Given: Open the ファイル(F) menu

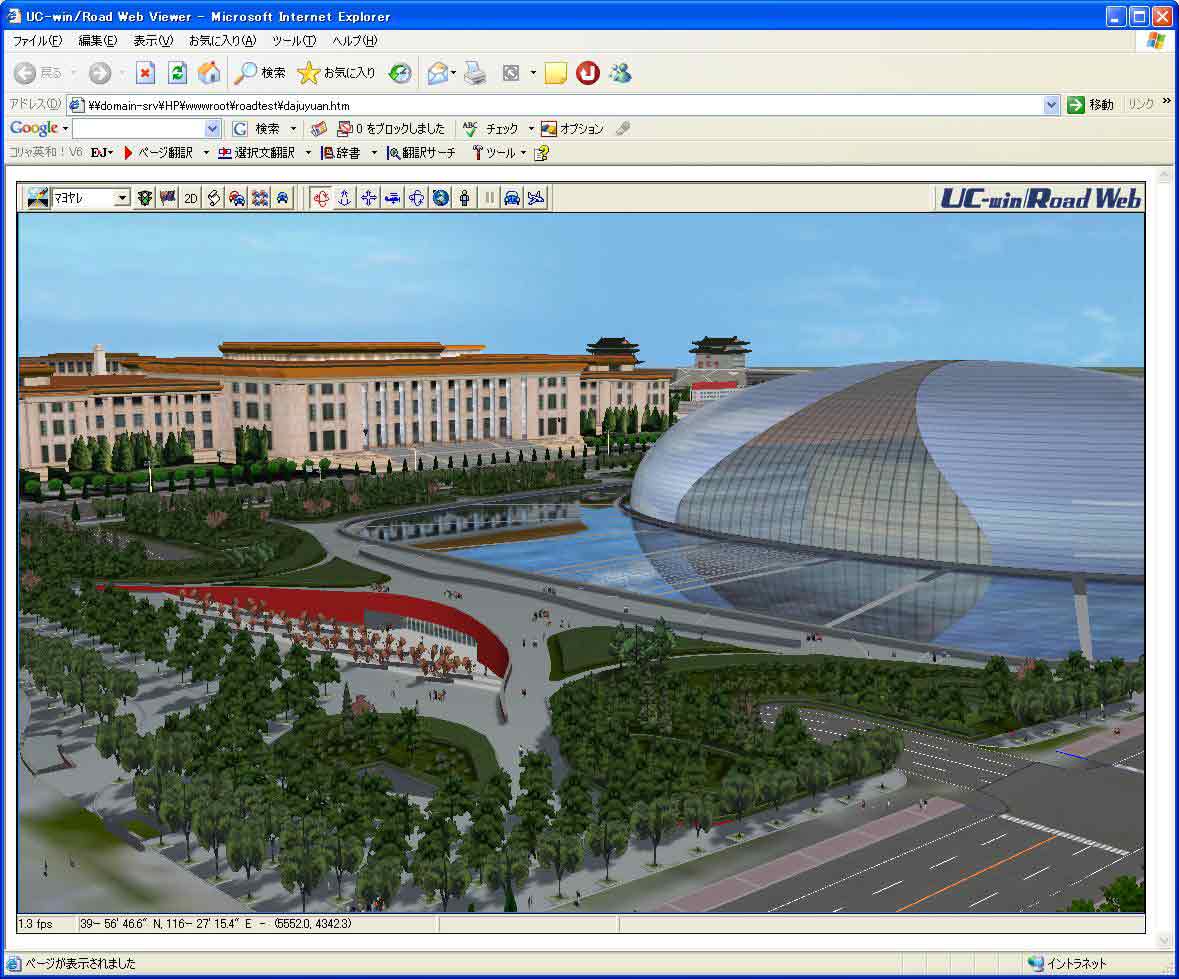Looking at the screenshot, I should coord(36,41).
